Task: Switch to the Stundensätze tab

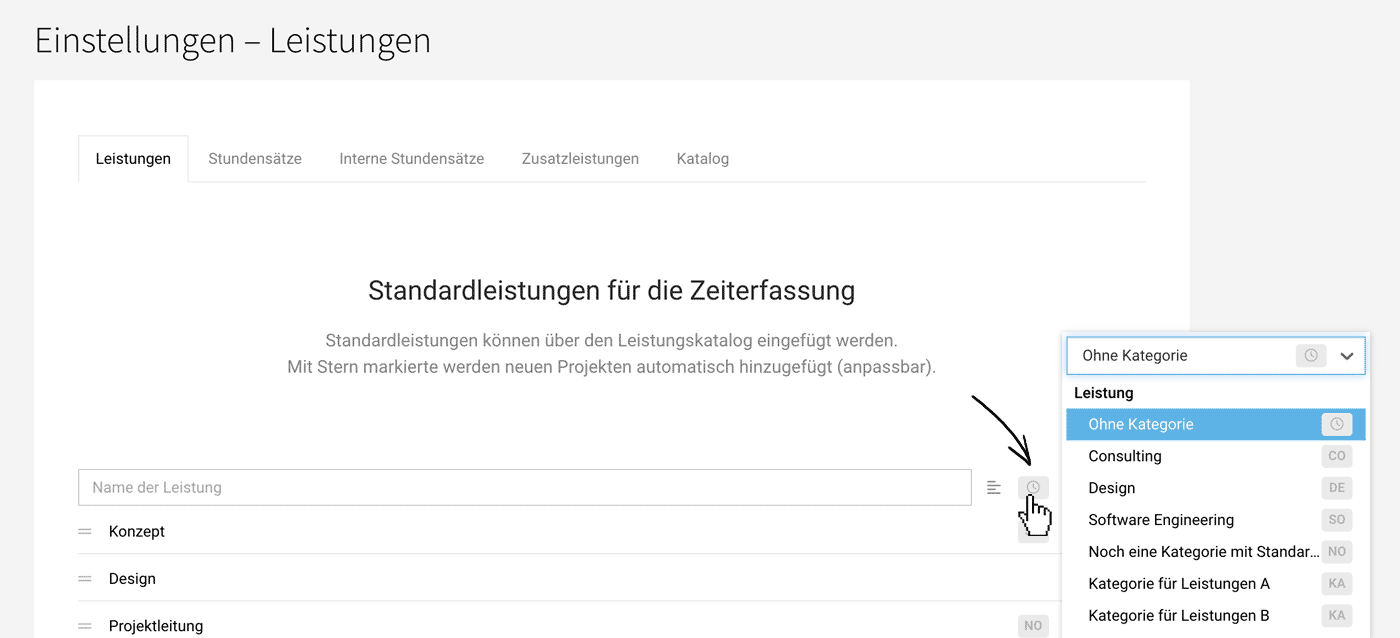Action: coord(254,158)
